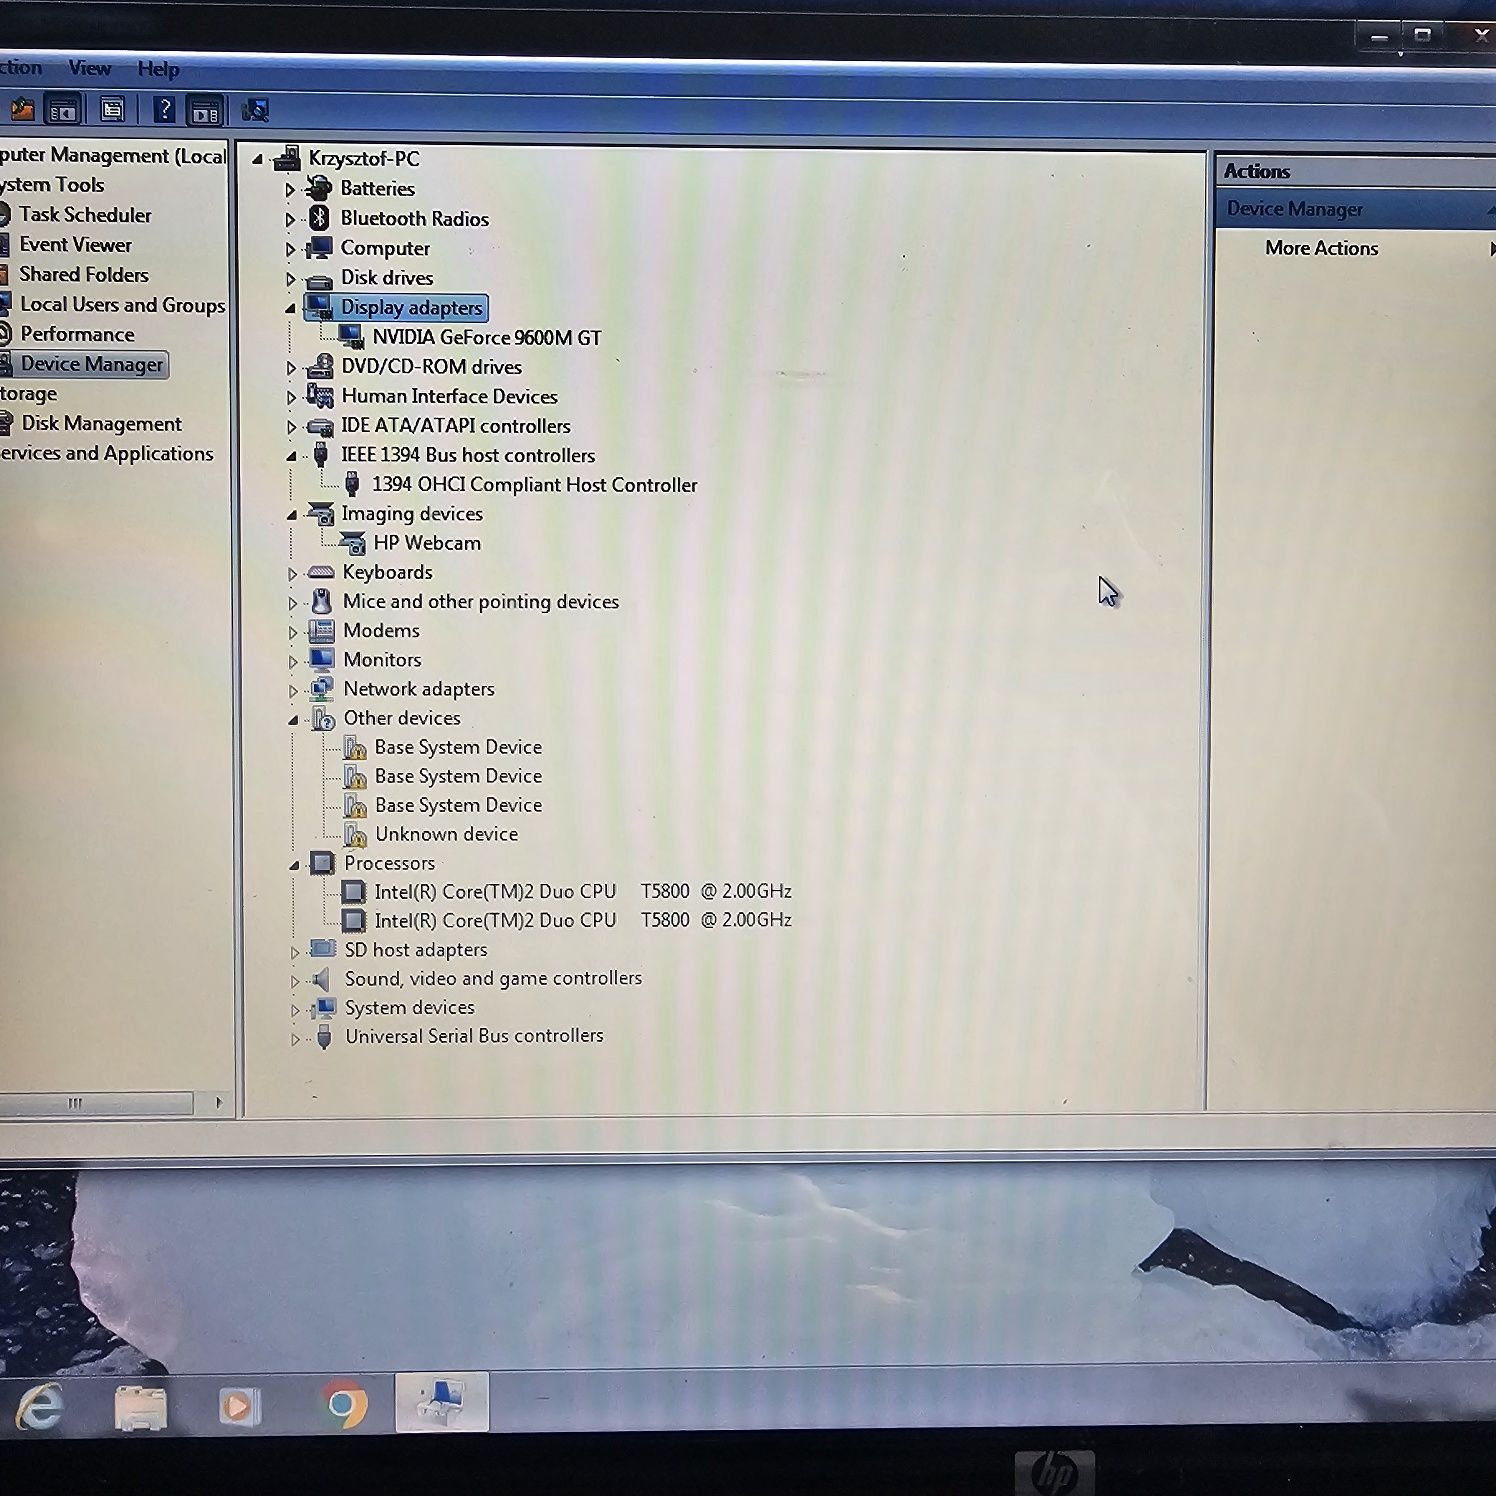The image size is (1496, 1496).
Task: Select Local Users and Groups
Action: click(x=122, y=305)
